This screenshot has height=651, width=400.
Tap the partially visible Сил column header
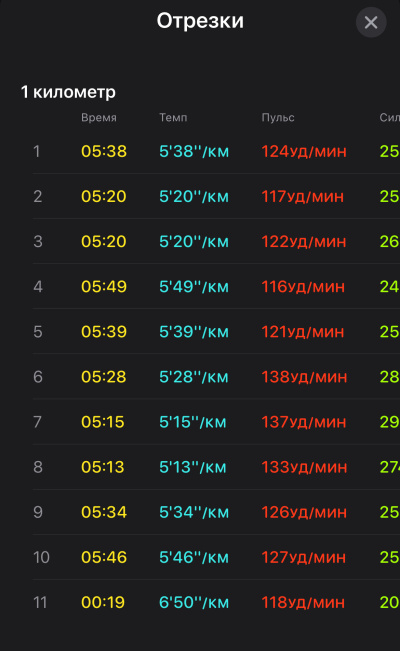point(390,117)
